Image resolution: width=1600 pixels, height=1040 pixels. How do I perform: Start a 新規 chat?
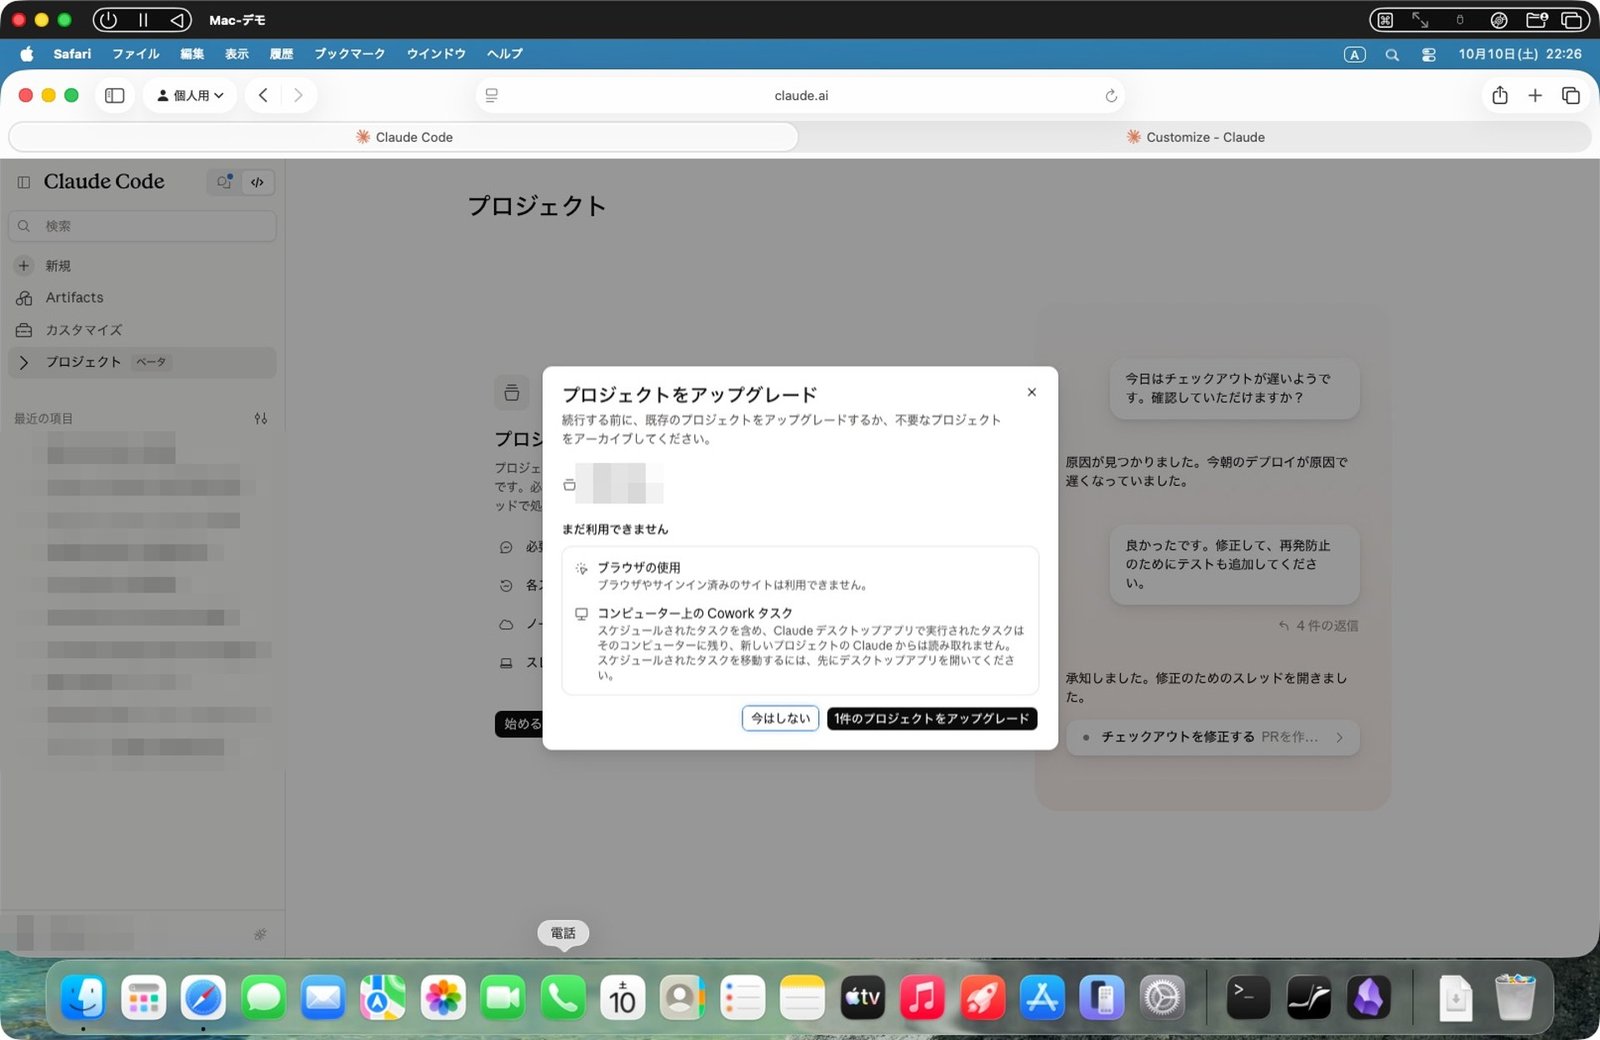pos(142,266)
